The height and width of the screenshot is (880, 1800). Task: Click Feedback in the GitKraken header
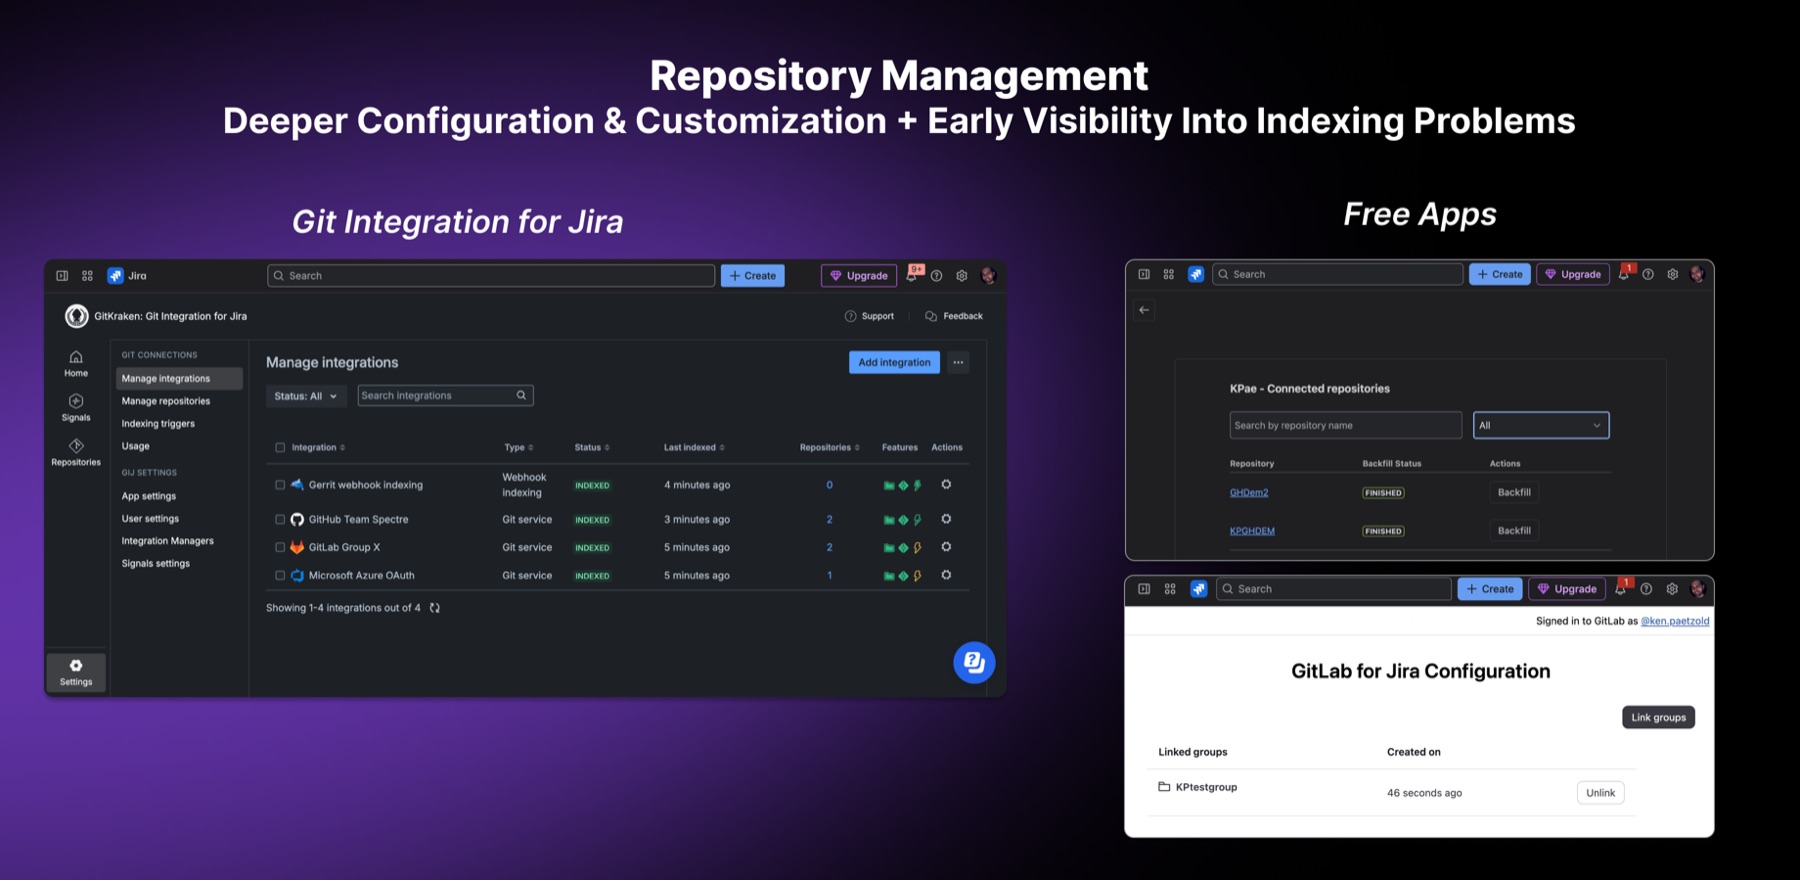point(954,316)
